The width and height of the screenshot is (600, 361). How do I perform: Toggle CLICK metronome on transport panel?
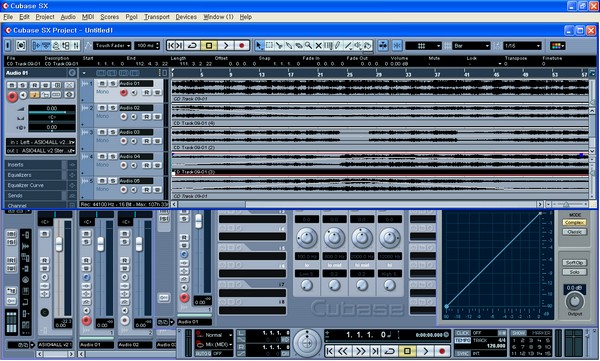coord(463,333)
